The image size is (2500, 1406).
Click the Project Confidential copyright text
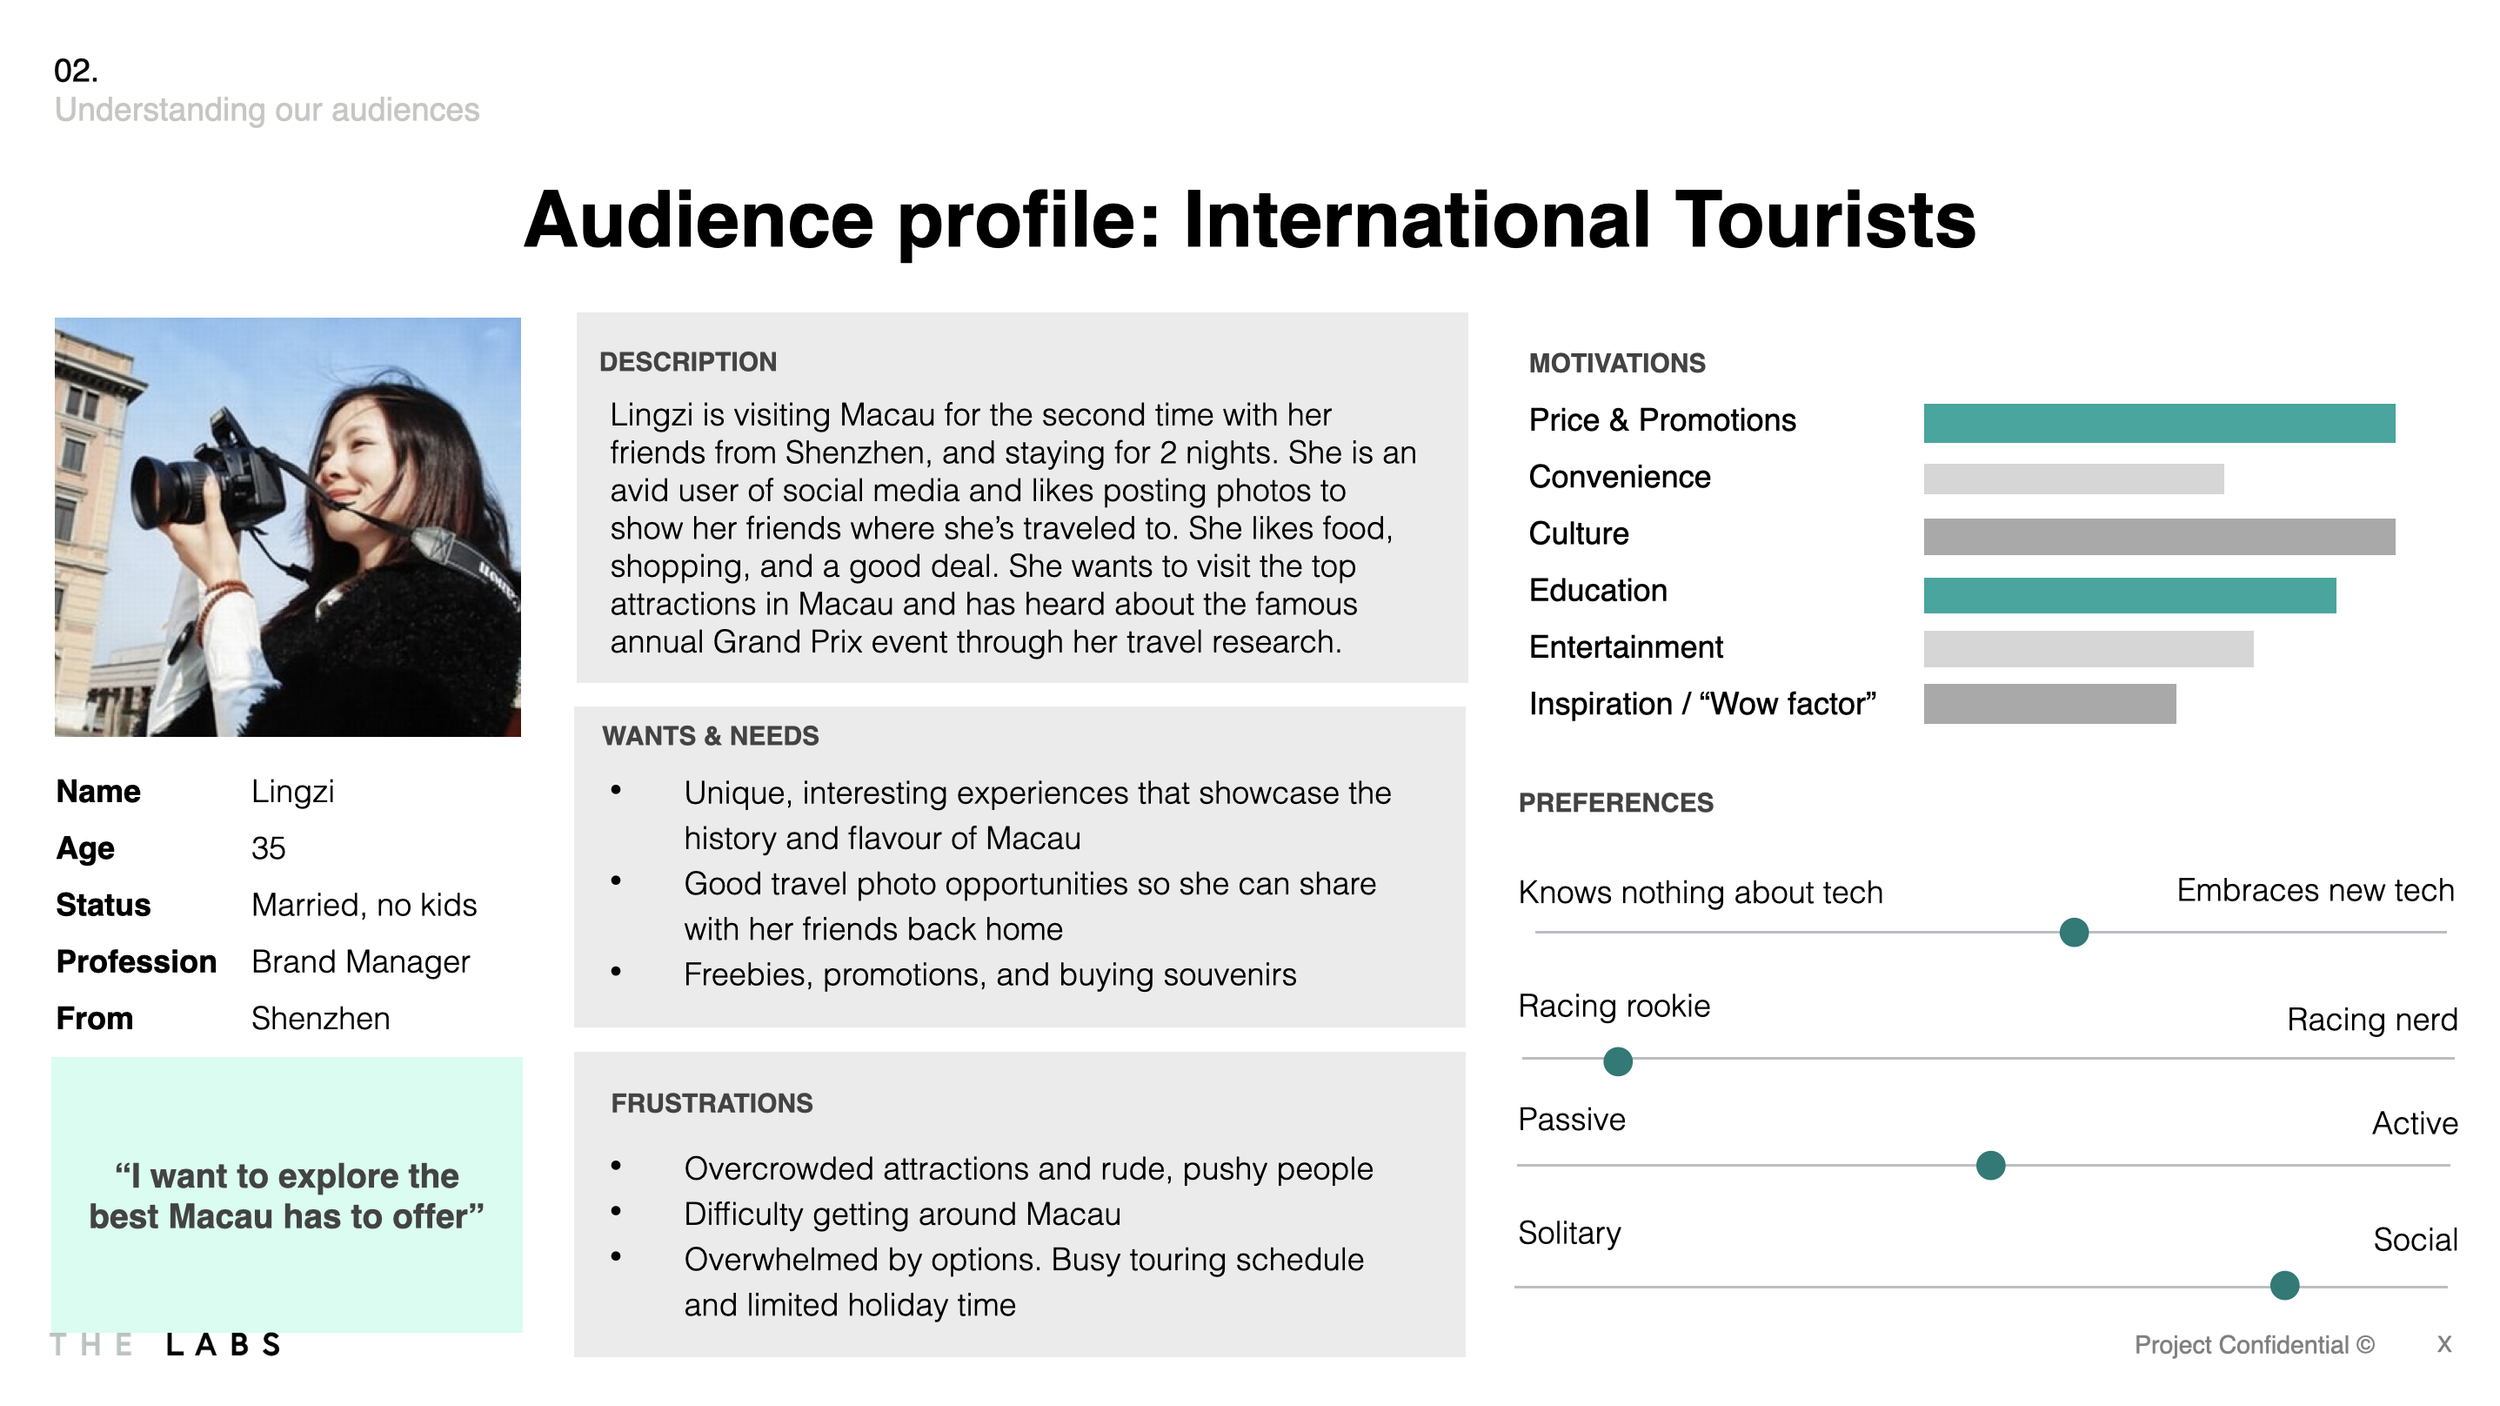click(2253, 1344)
